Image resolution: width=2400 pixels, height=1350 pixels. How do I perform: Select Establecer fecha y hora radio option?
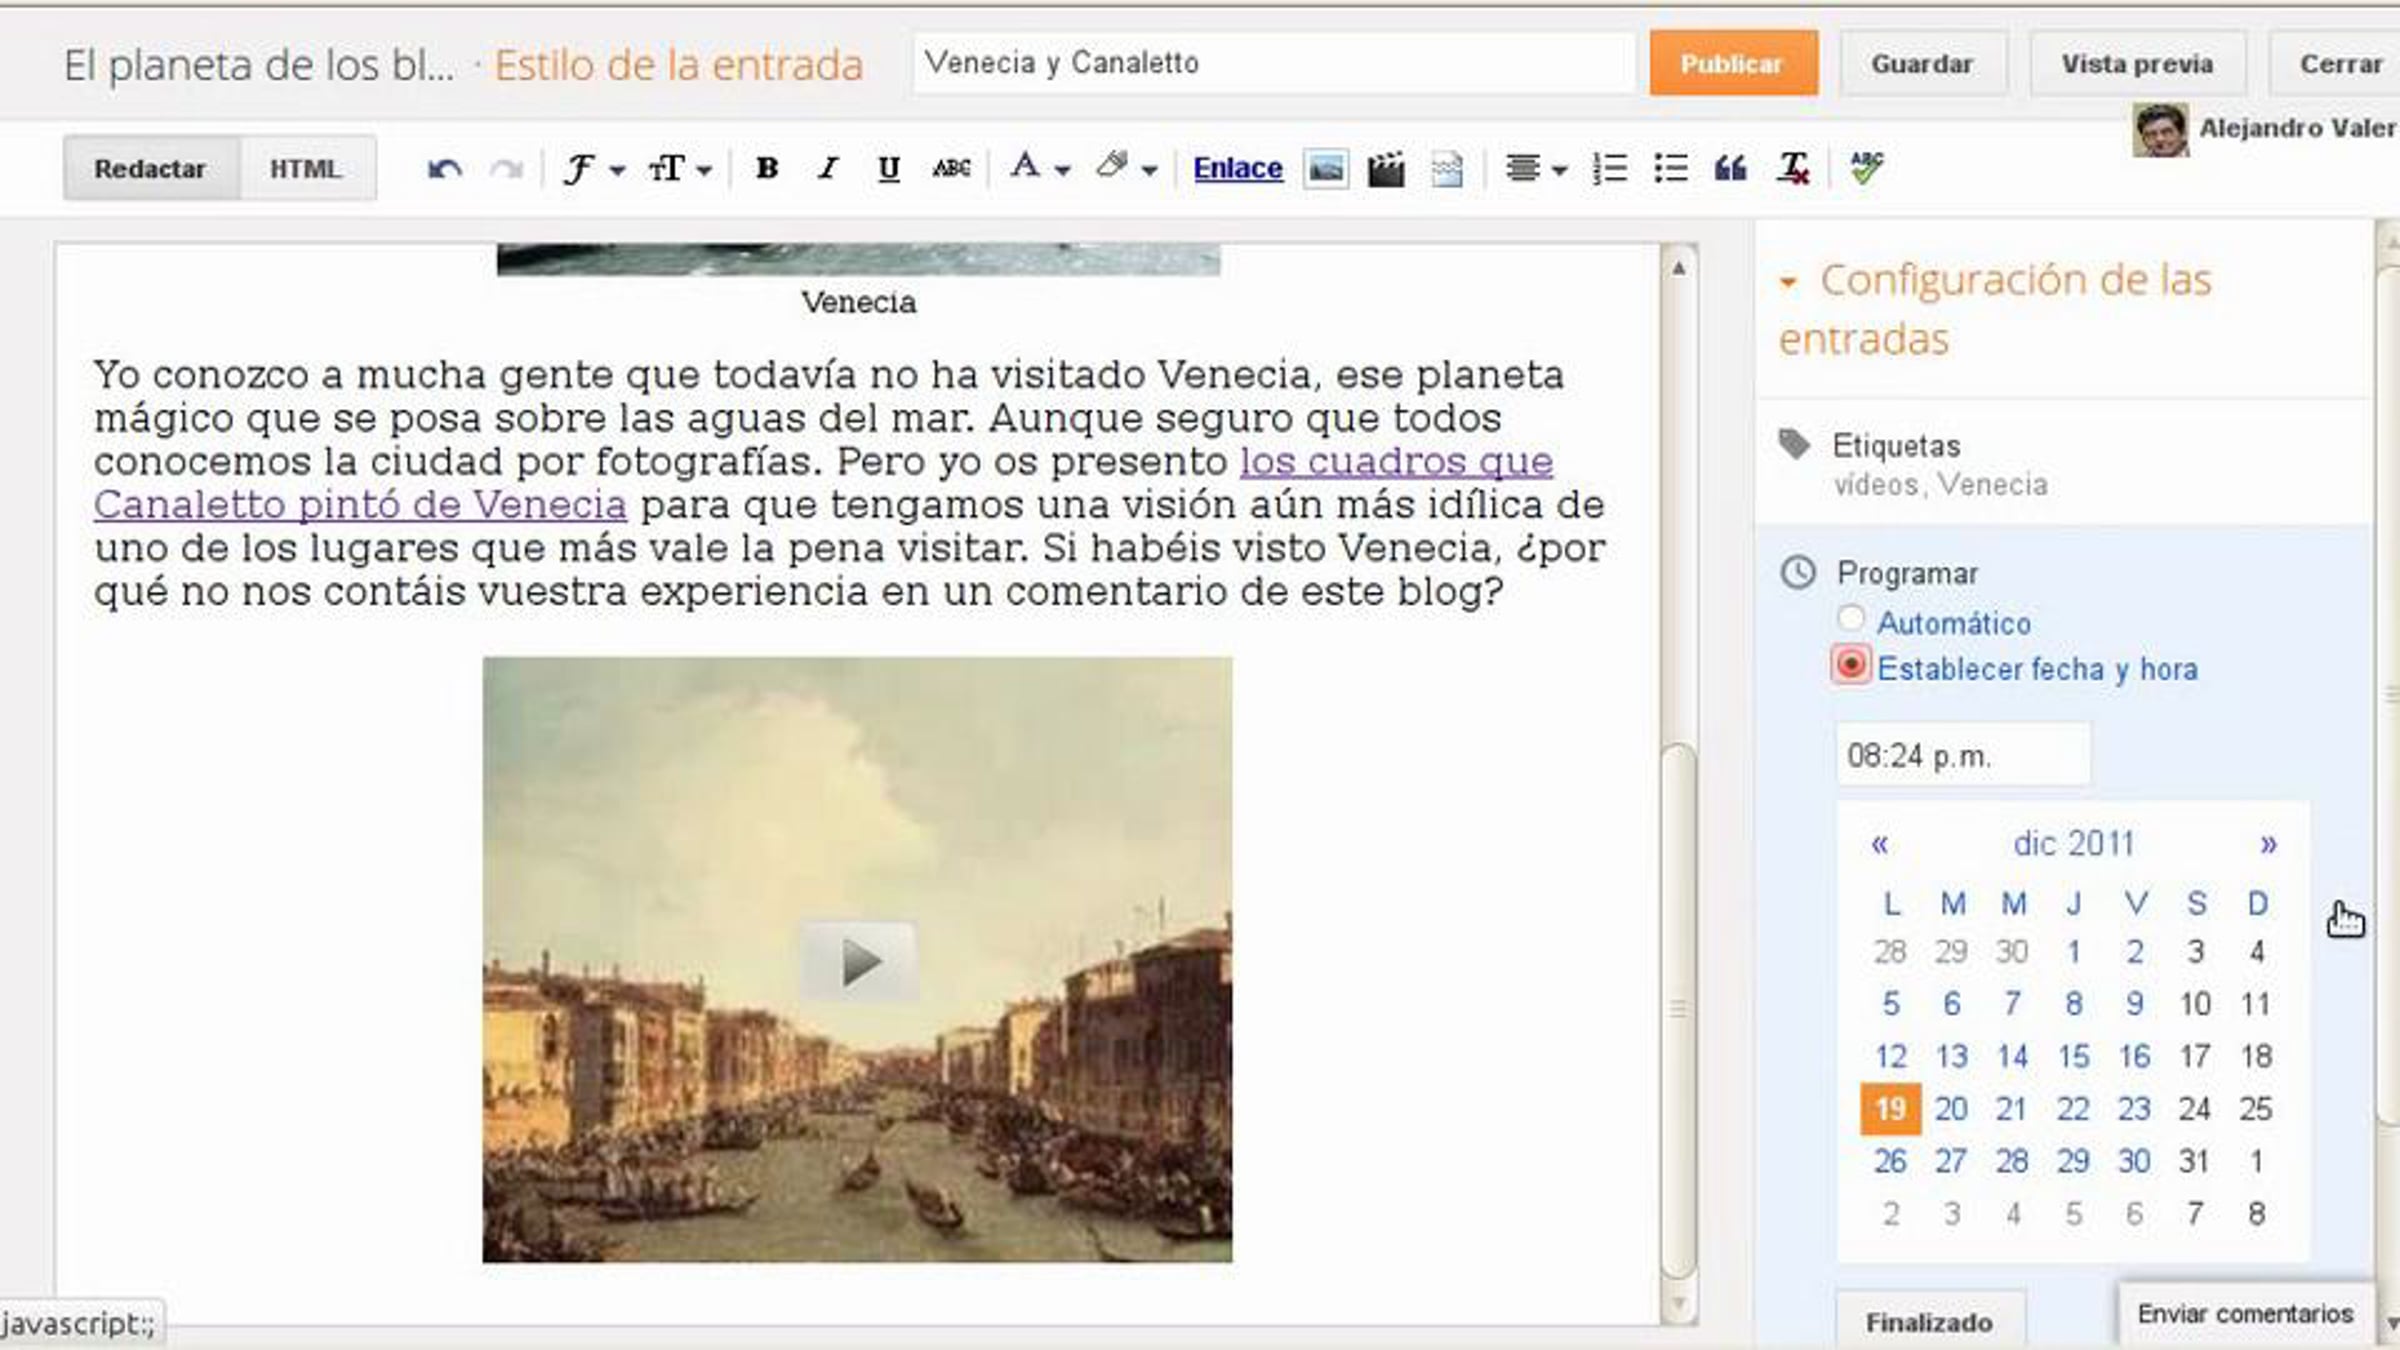point(1851,665)
